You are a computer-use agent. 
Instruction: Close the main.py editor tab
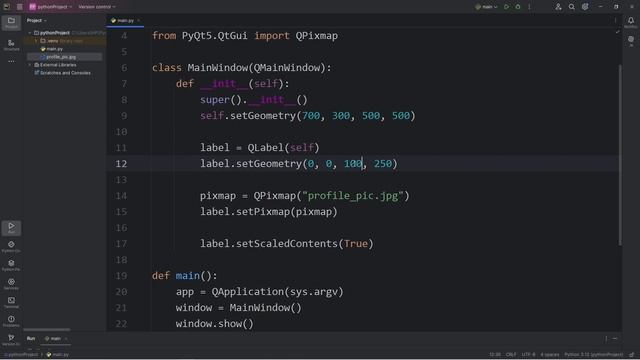[x=139, y=20]
